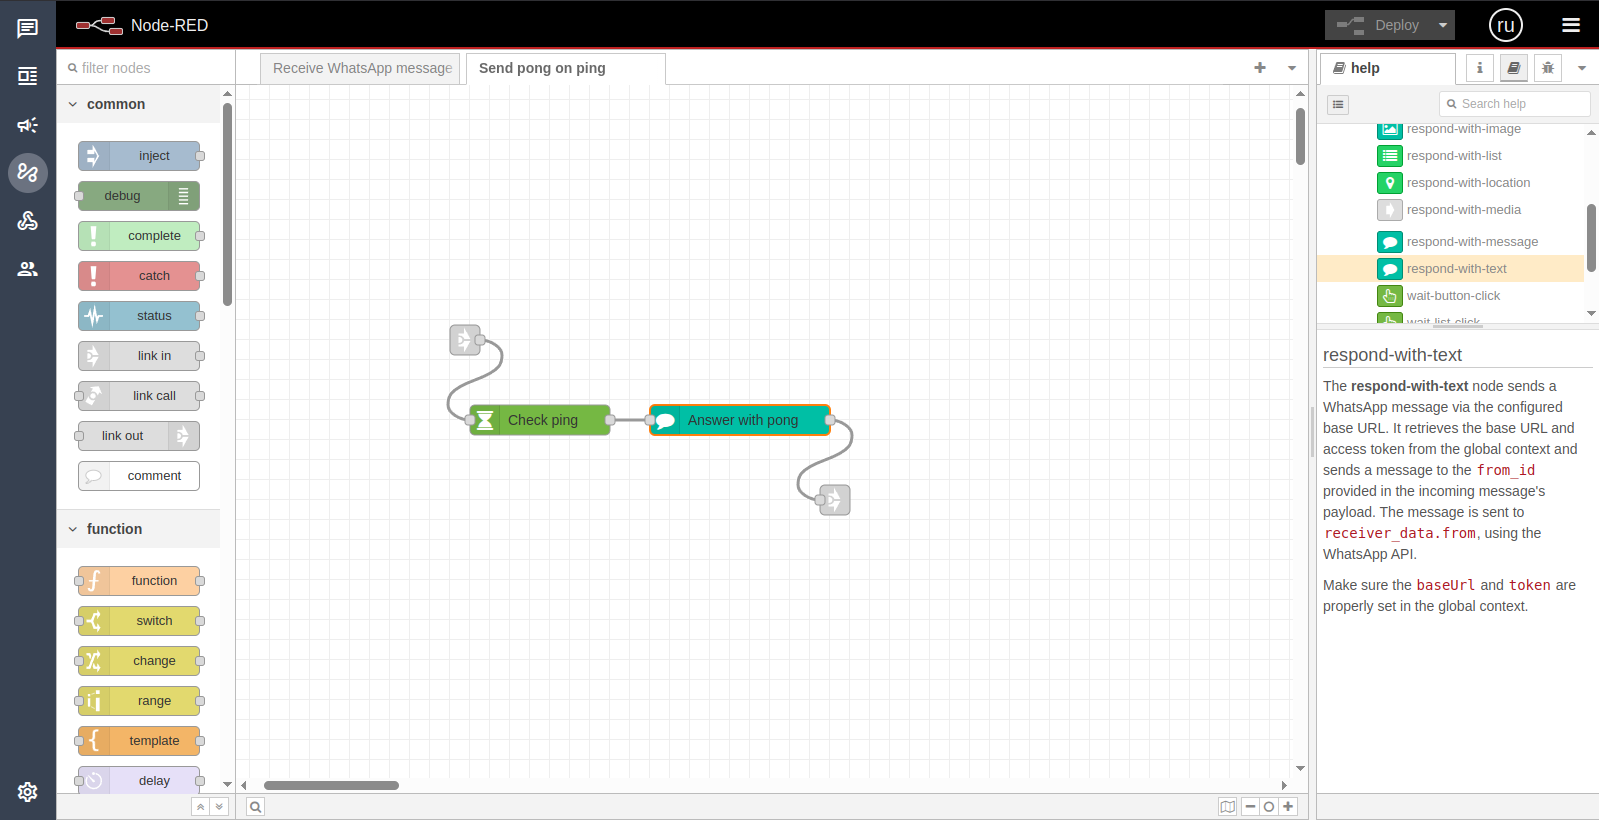
Task: Switch to Receive WhatsApp message tab
Action: coord(361,68)
